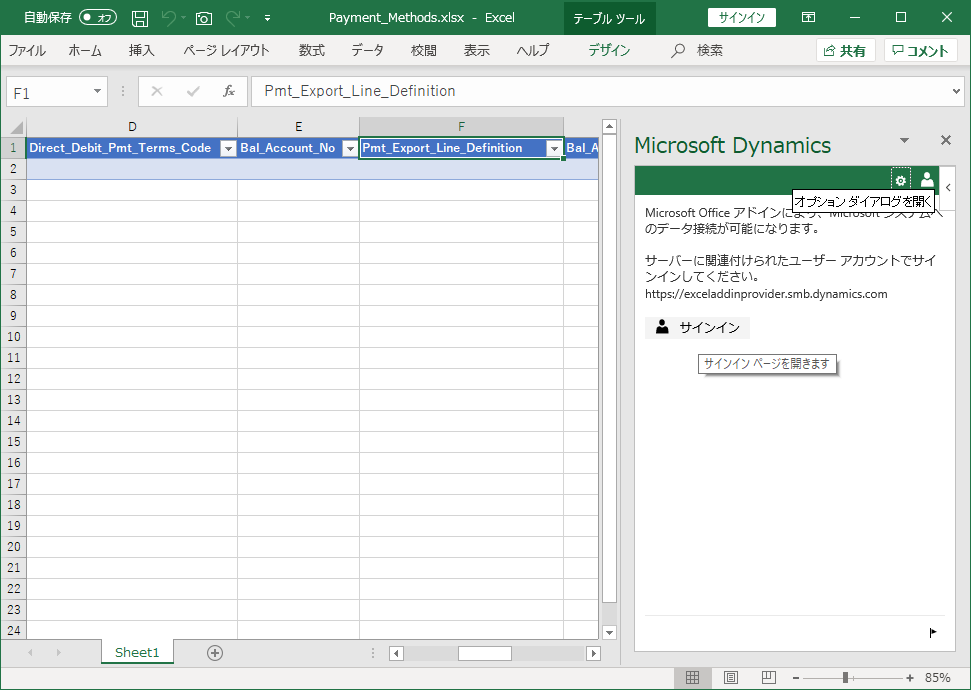Click the horizontal scrollbar thumb
The width and height of the screenshot is (971, 690).
tap(485, 653)
